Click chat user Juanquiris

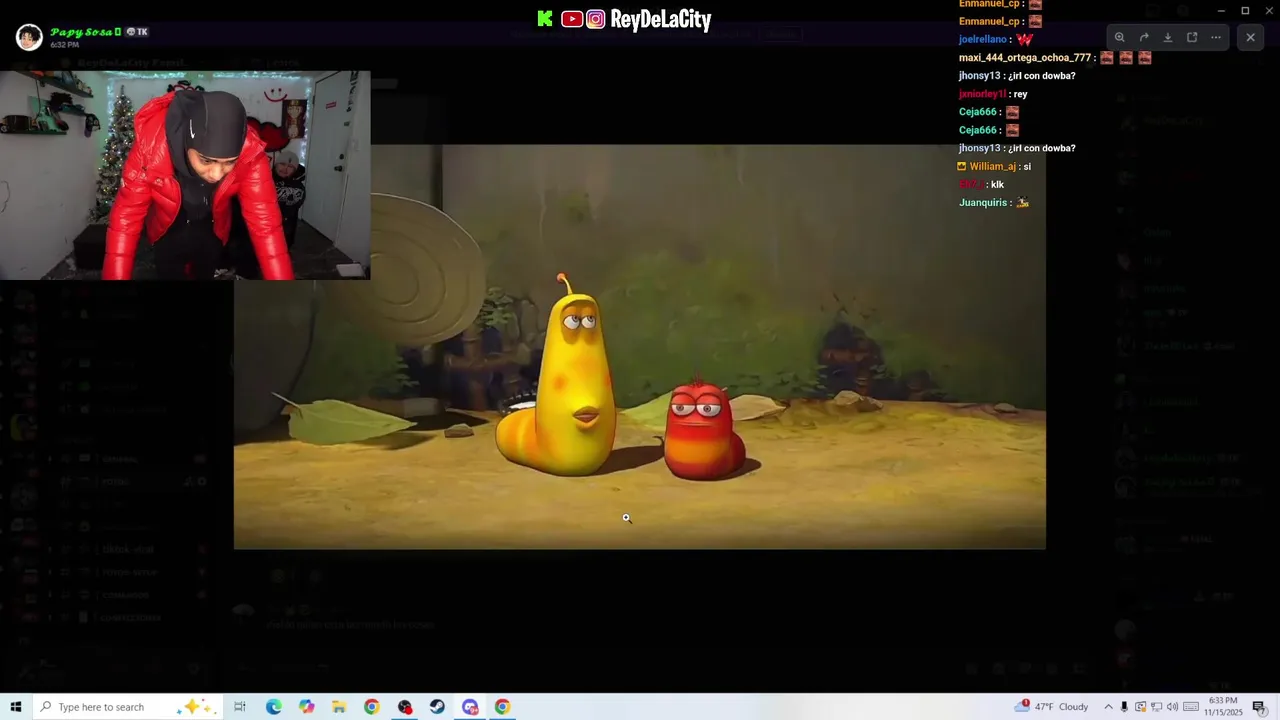pyautogui.click(x=983, y=202)
